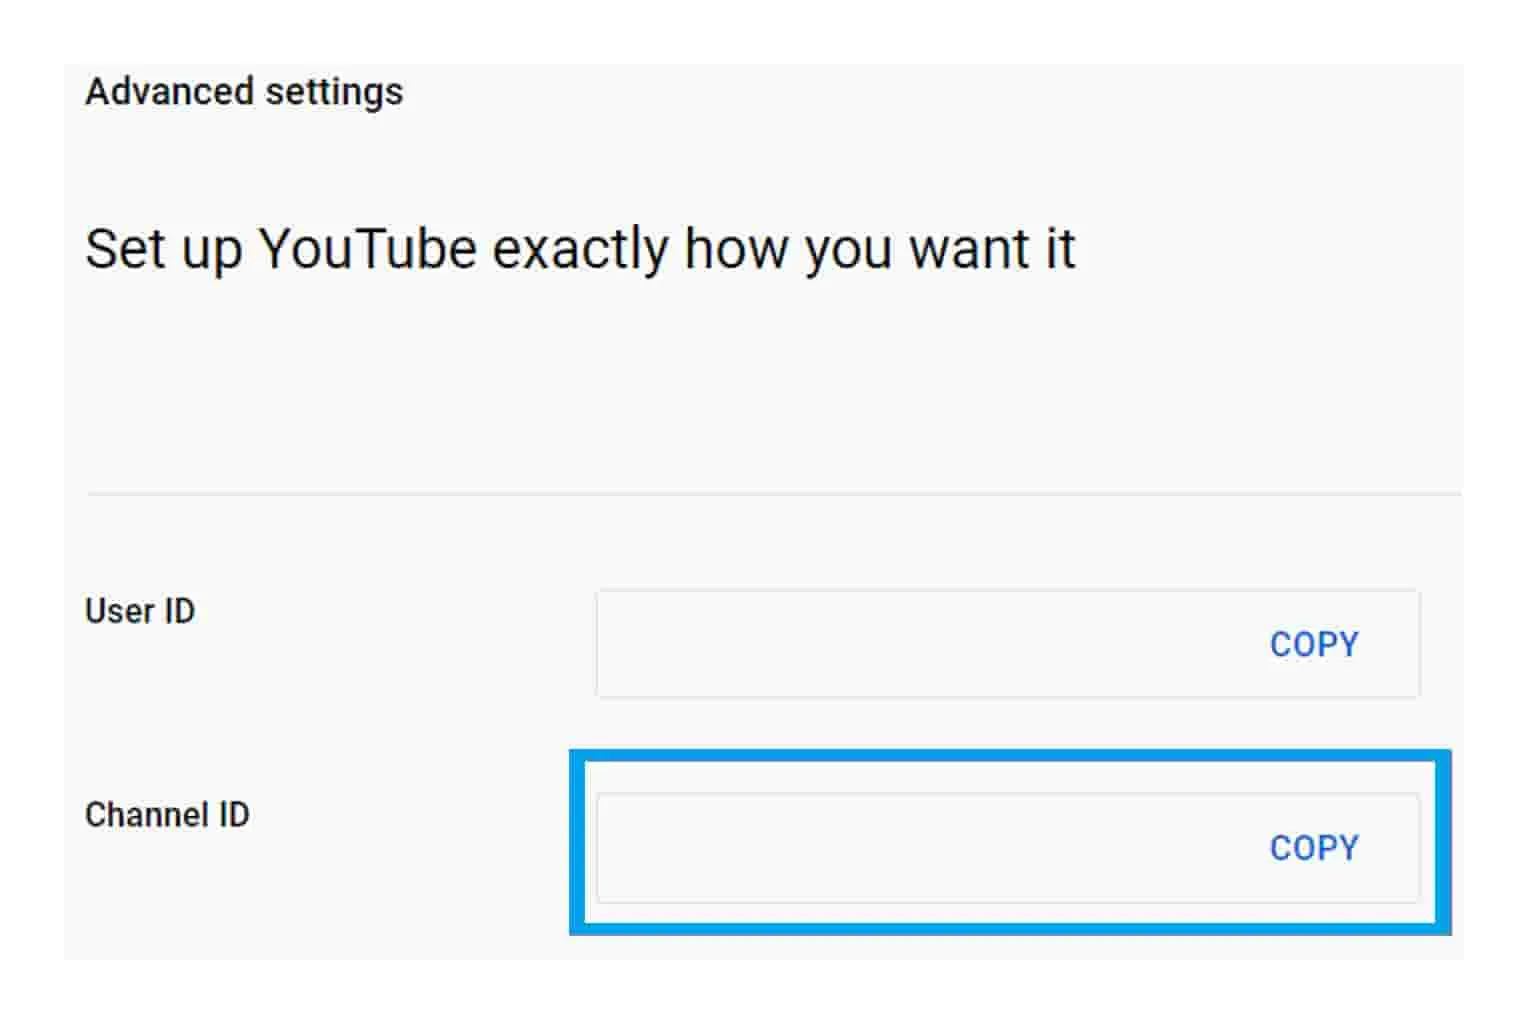The image size is (1530, 1022).
Task: Select the Channel ID label
Action: (x=167, y=815)
